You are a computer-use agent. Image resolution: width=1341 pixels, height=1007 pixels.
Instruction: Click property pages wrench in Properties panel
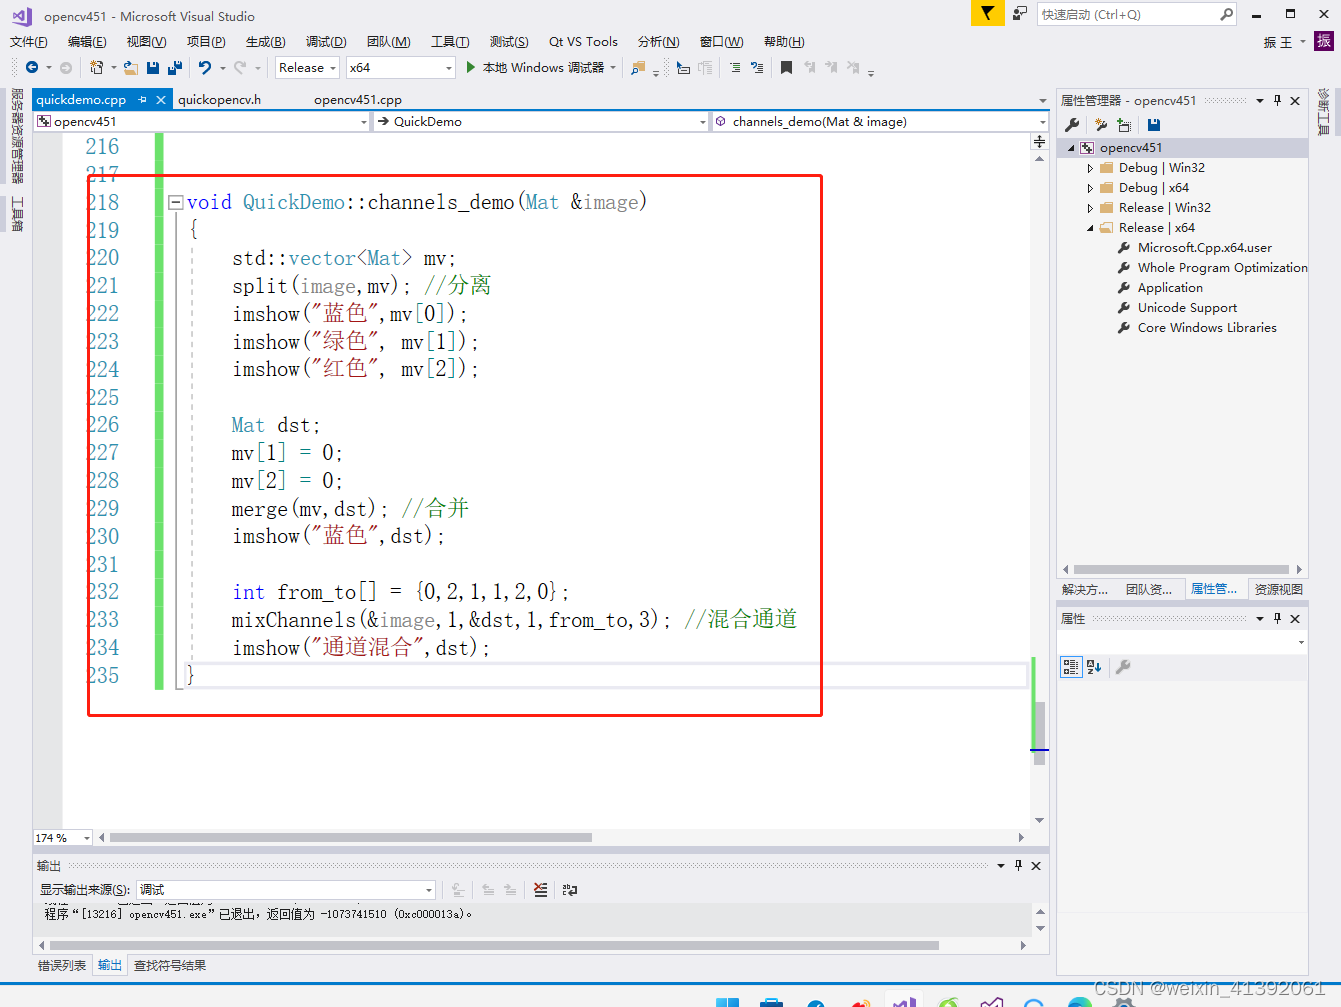[1123, 667]
